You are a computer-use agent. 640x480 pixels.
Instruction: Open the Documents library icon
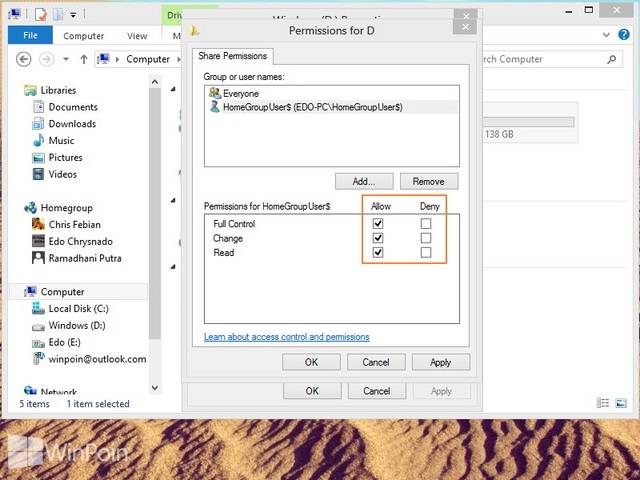(x=38, y=107)
